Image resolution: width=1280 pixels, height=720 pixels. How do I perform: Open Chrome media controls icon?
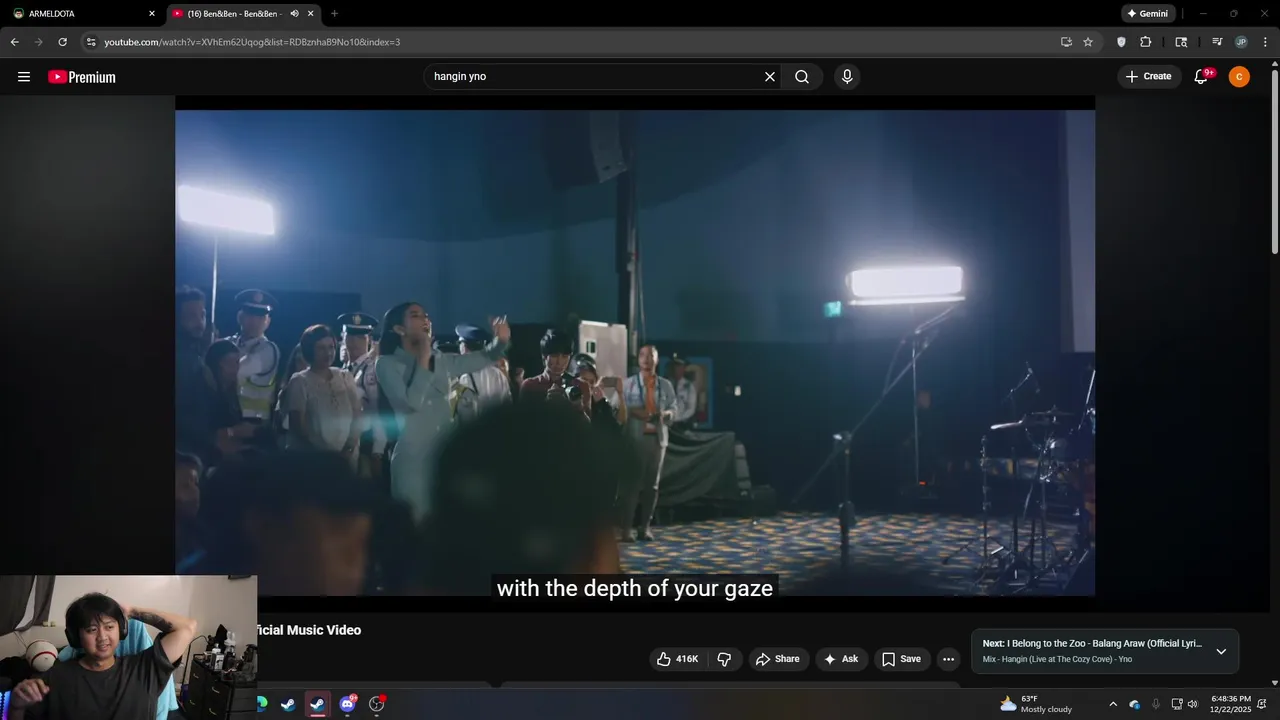[x=1217, y=42]
